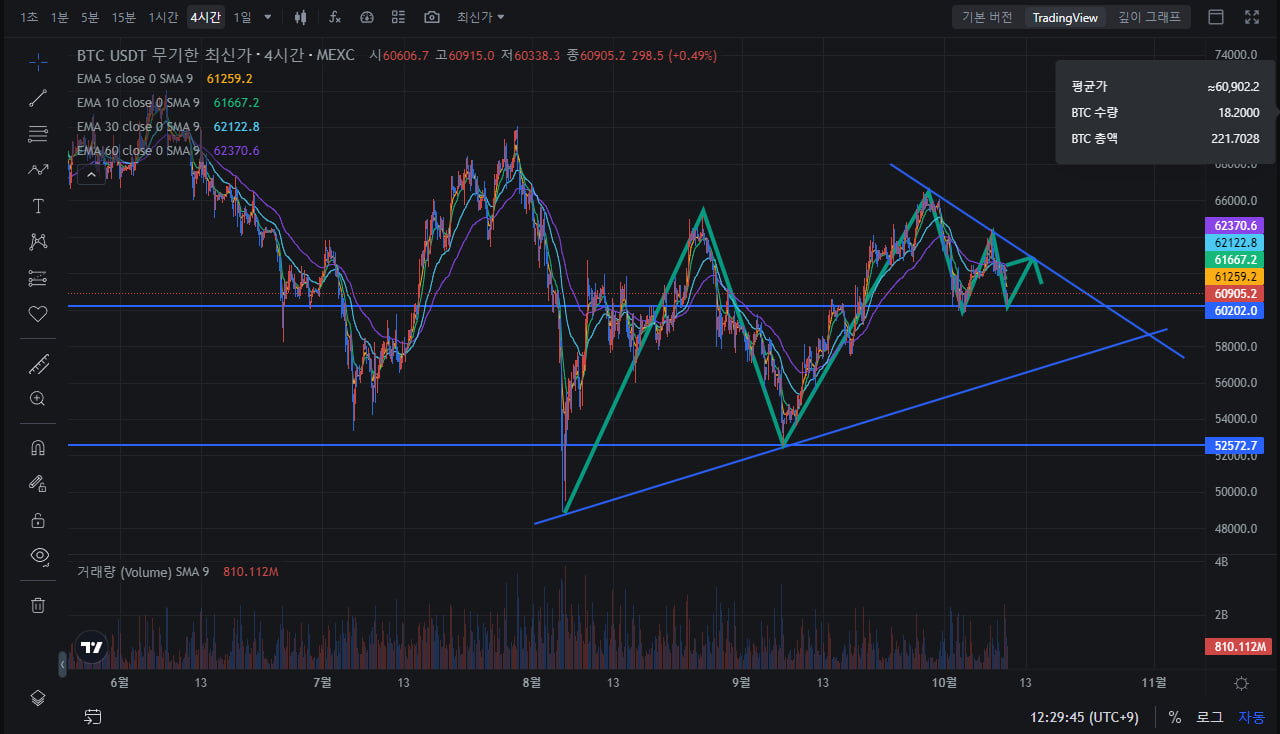Switch to 1분 timeframe

point(60,17)
